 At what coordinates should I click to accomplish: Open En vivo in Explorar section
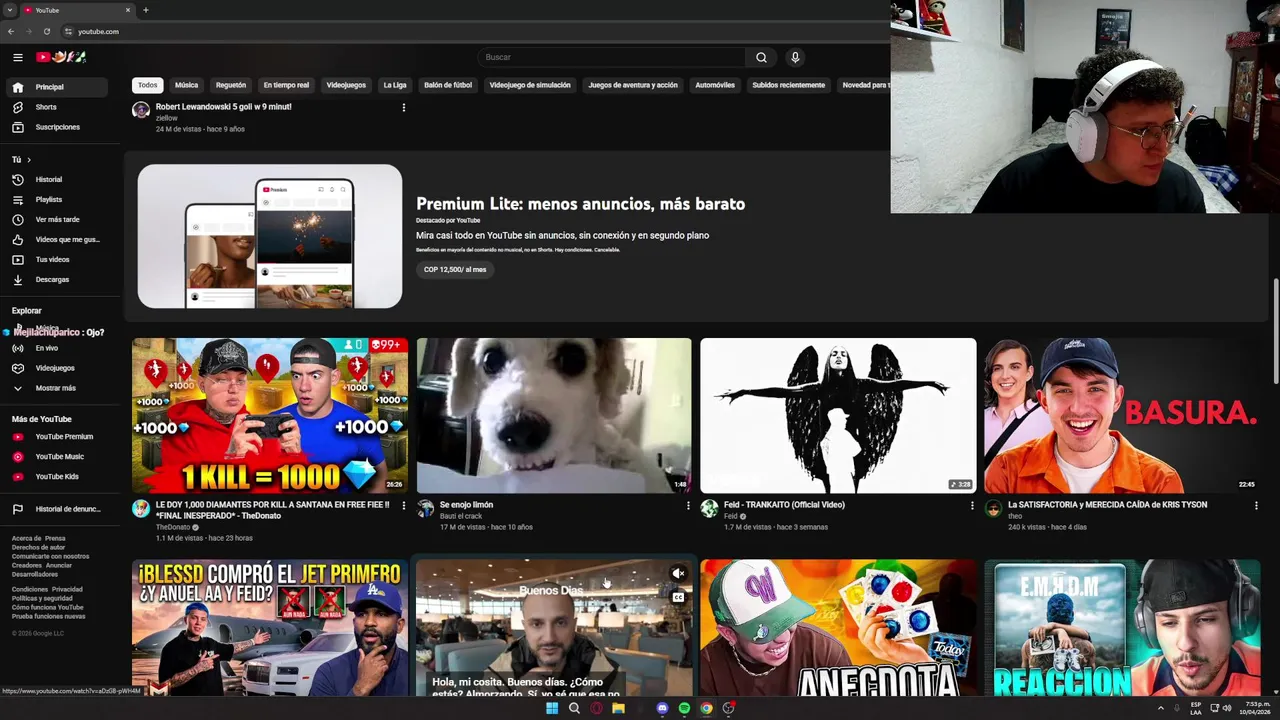click(x=56, y=348)
